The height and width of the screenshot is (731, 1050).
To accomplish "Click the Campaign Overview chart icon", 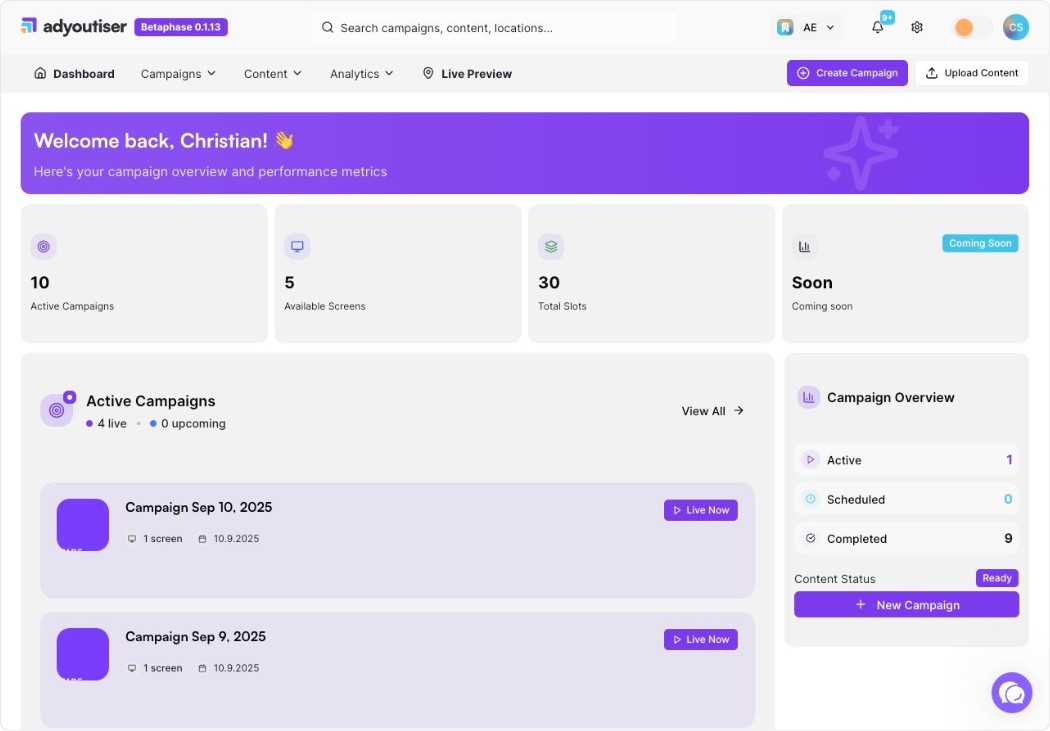I will pyautogui.click(x=808, y=397).
